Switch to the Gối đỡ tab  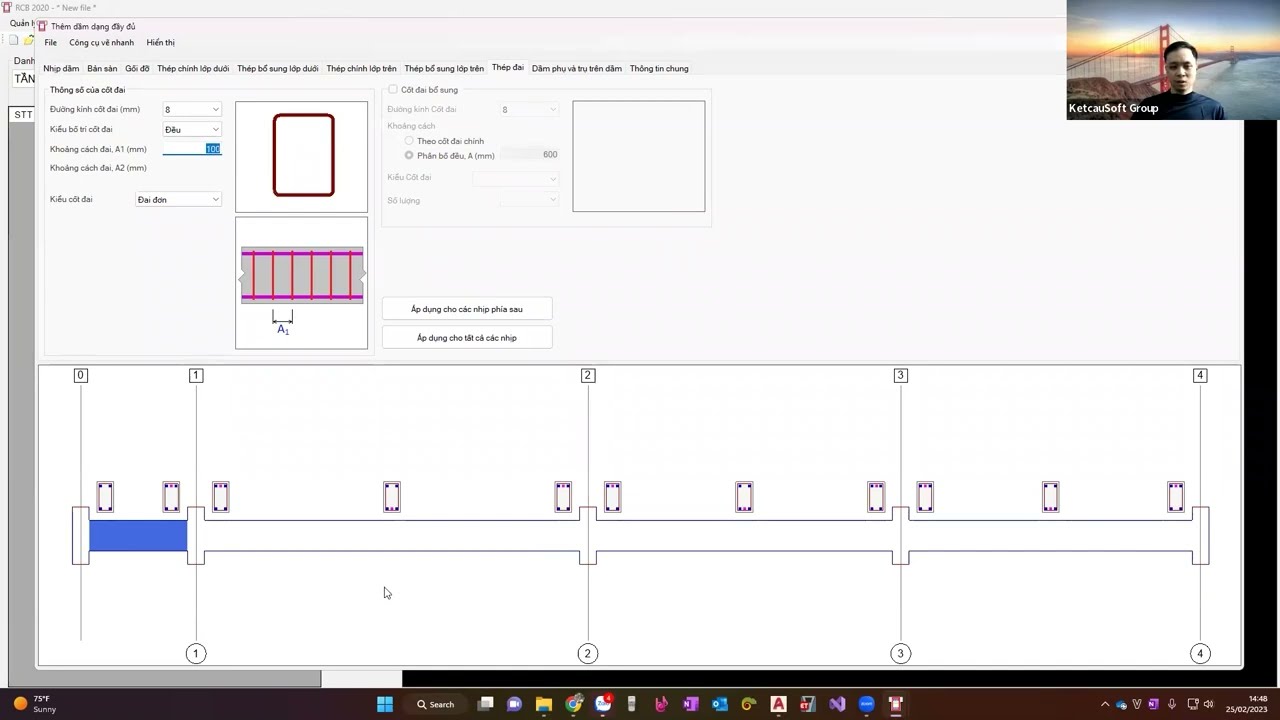[x=137, y=68]
